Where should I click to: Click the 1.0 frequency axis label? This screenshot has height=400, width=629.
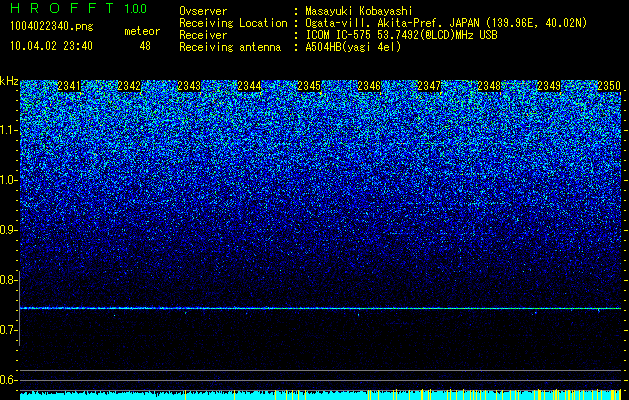[x=8, y=180]
